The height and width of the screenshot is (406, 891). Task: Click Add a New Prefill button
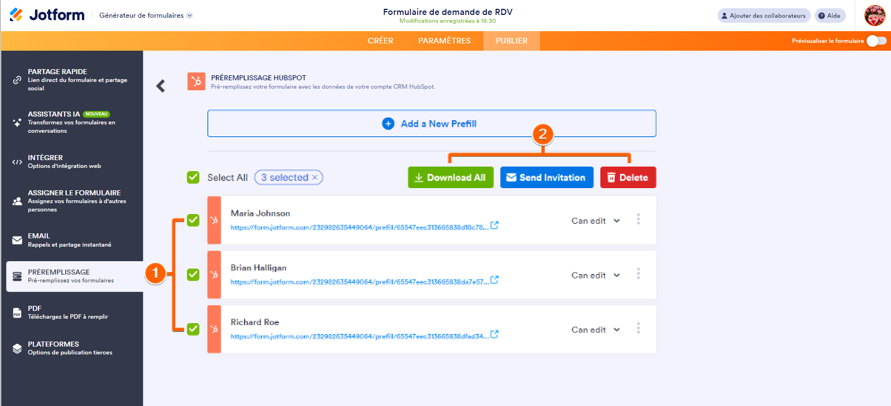tap(431, 123)
